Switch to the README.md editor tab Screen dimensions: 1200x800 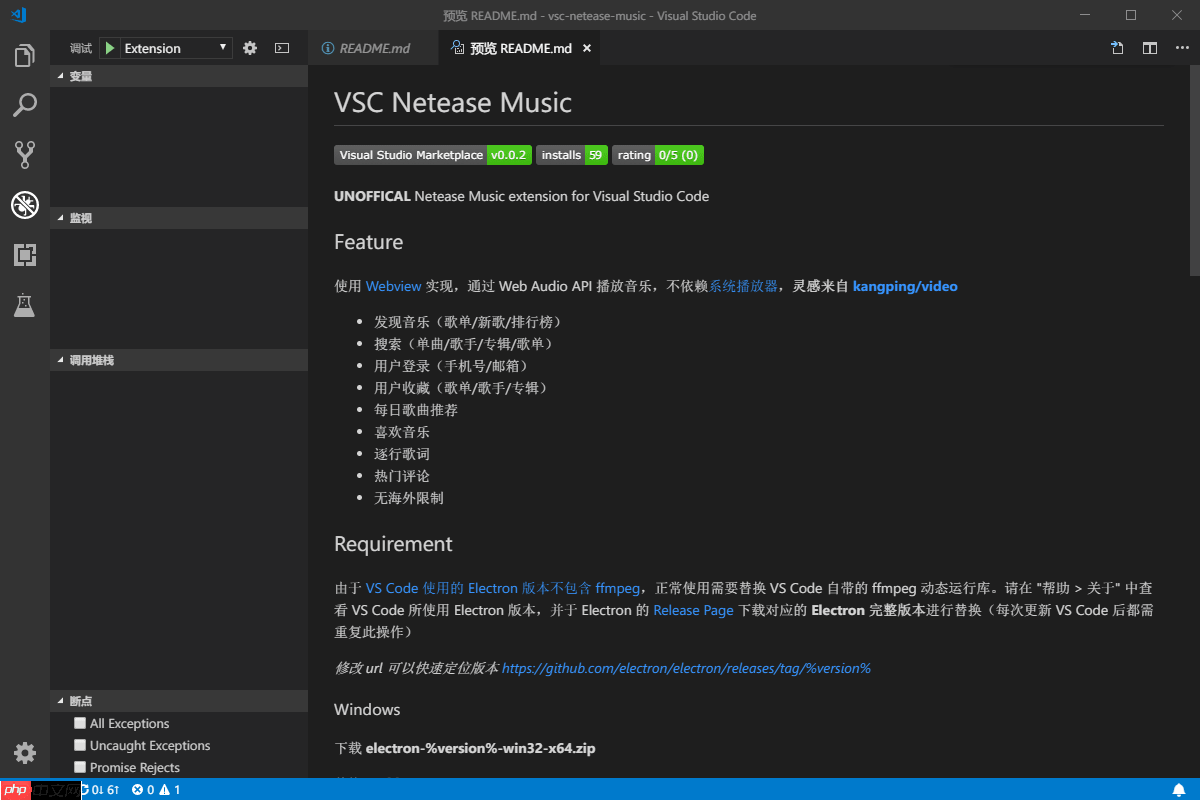(x=373, y=47)
